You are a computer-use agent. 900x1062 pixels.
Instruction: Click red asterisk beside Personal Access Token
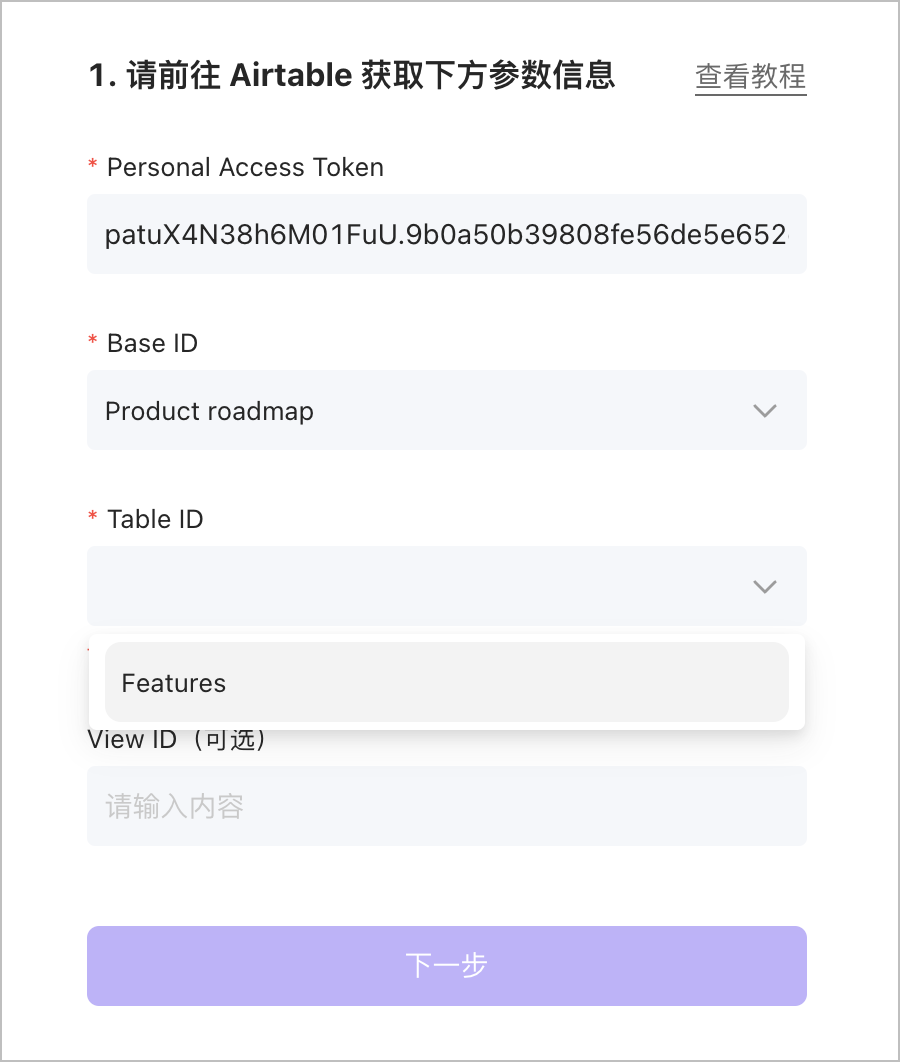click(x=93, y=165)
